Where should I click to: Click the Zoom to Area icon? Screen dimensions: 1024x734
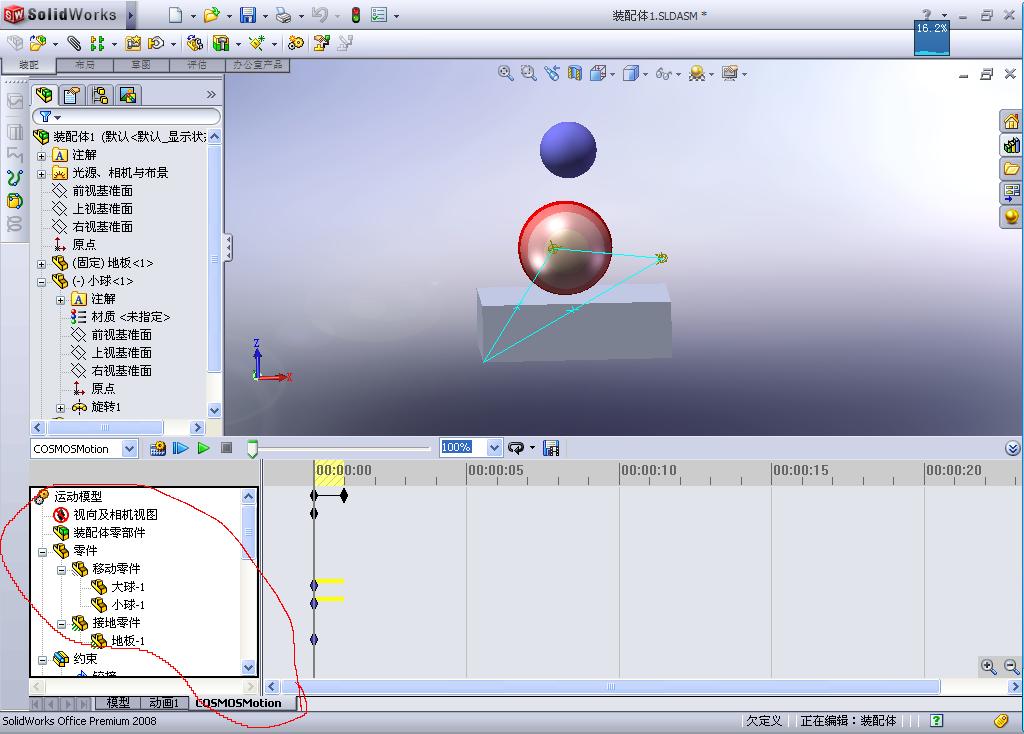(528, 73)
